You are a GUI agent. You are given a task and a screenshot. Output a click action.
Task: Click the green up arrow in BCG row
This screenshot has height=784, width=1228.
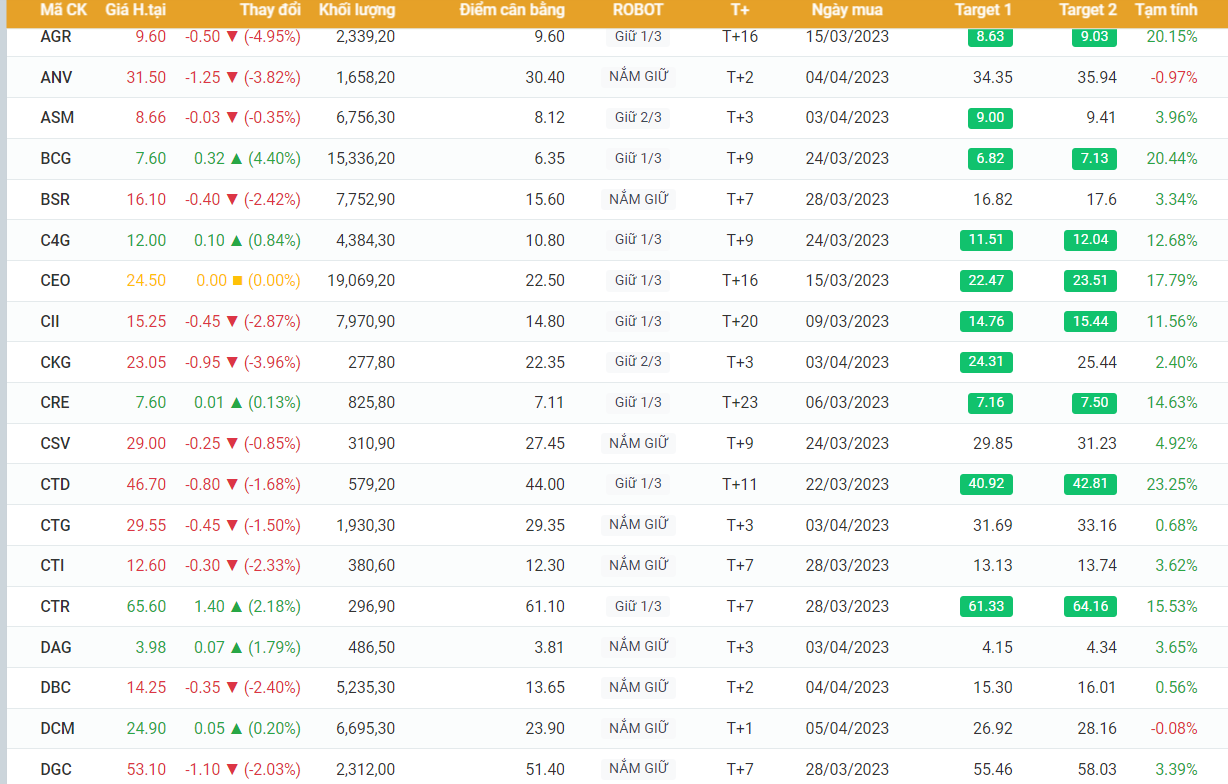(237, 158)
